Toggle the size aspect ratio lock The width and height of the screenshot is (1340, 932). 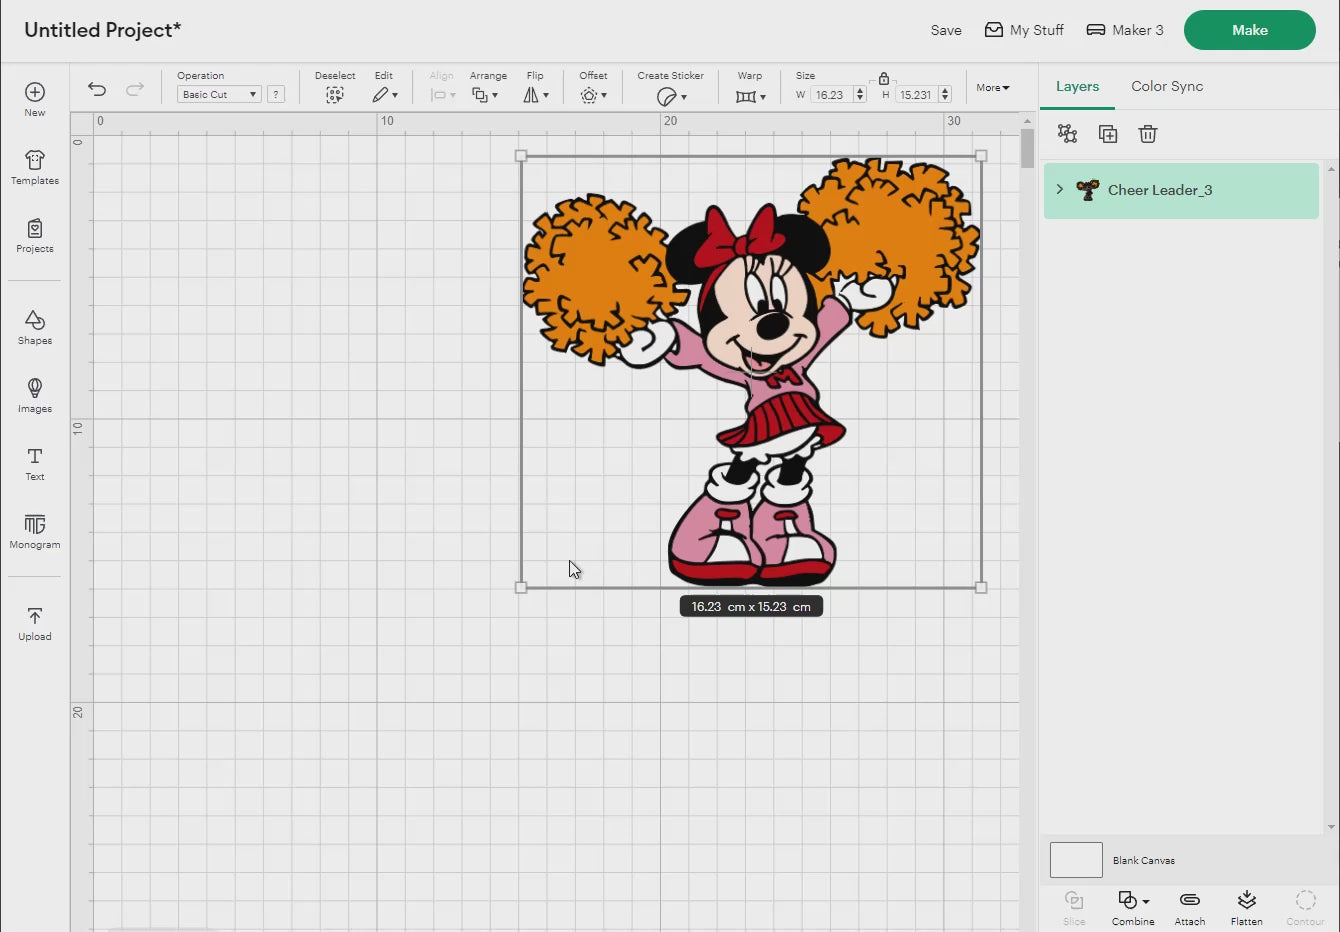pos(884,78)
